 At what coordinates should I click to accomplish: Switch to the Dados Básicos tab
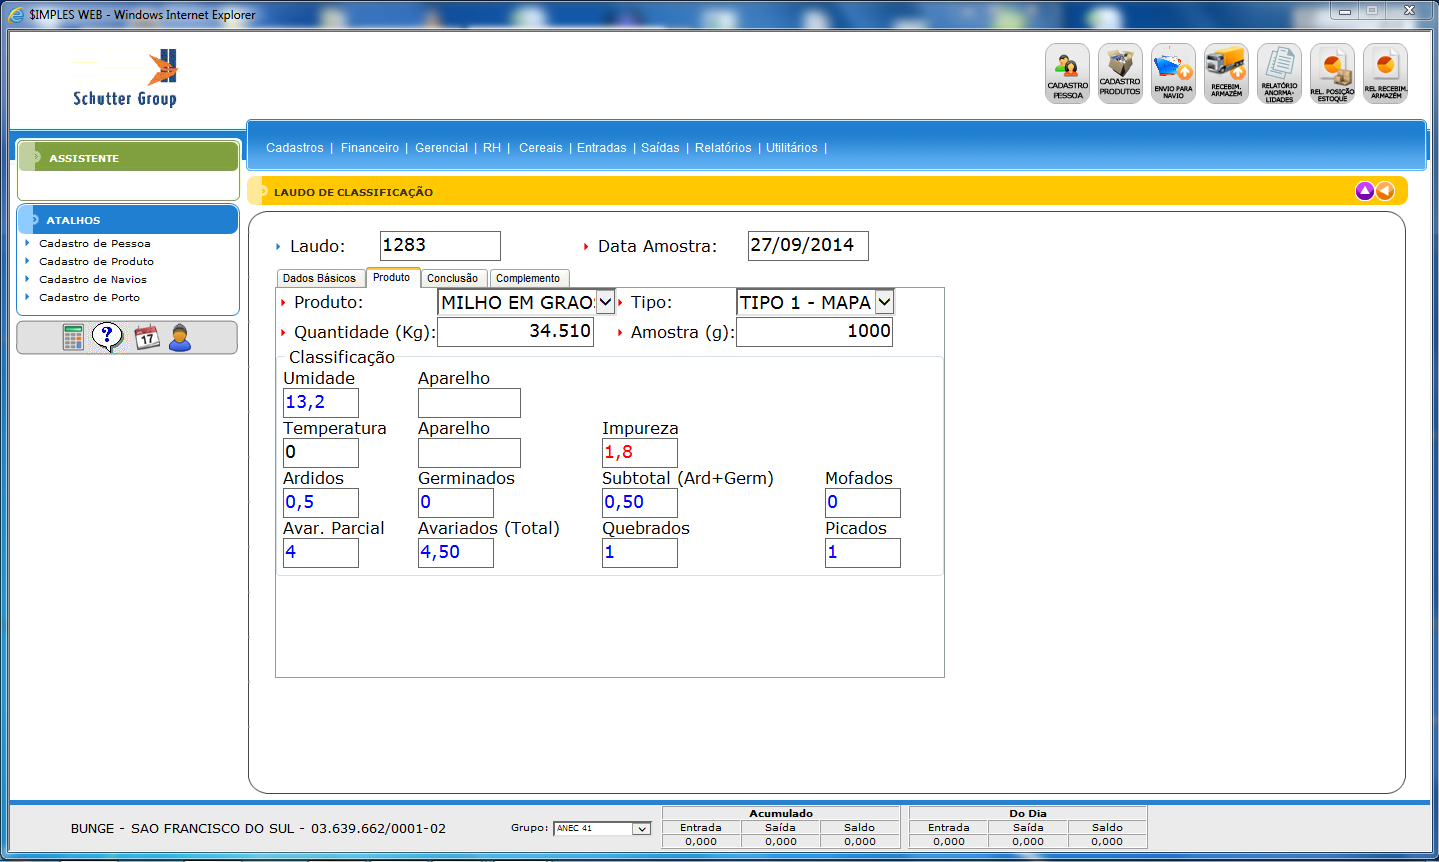319,279
